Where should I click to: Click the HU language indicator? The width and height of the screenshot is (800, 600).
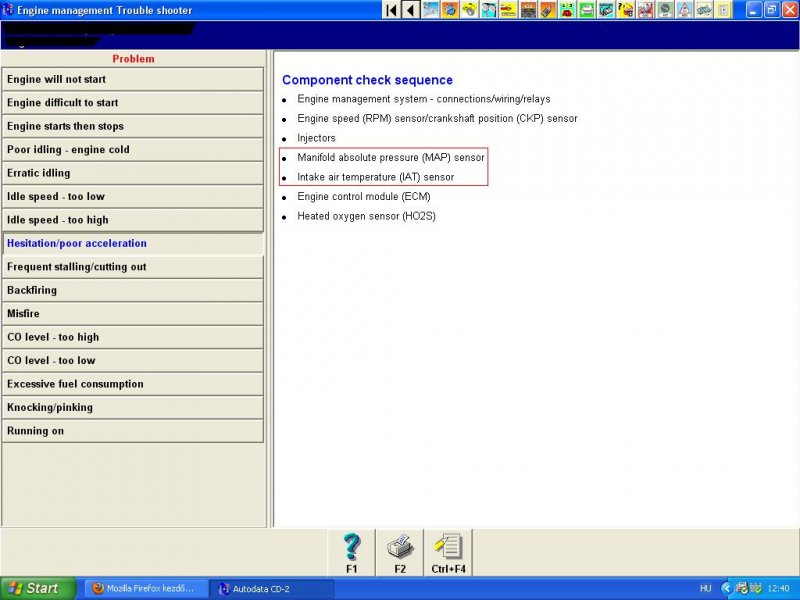coord(705,589)
